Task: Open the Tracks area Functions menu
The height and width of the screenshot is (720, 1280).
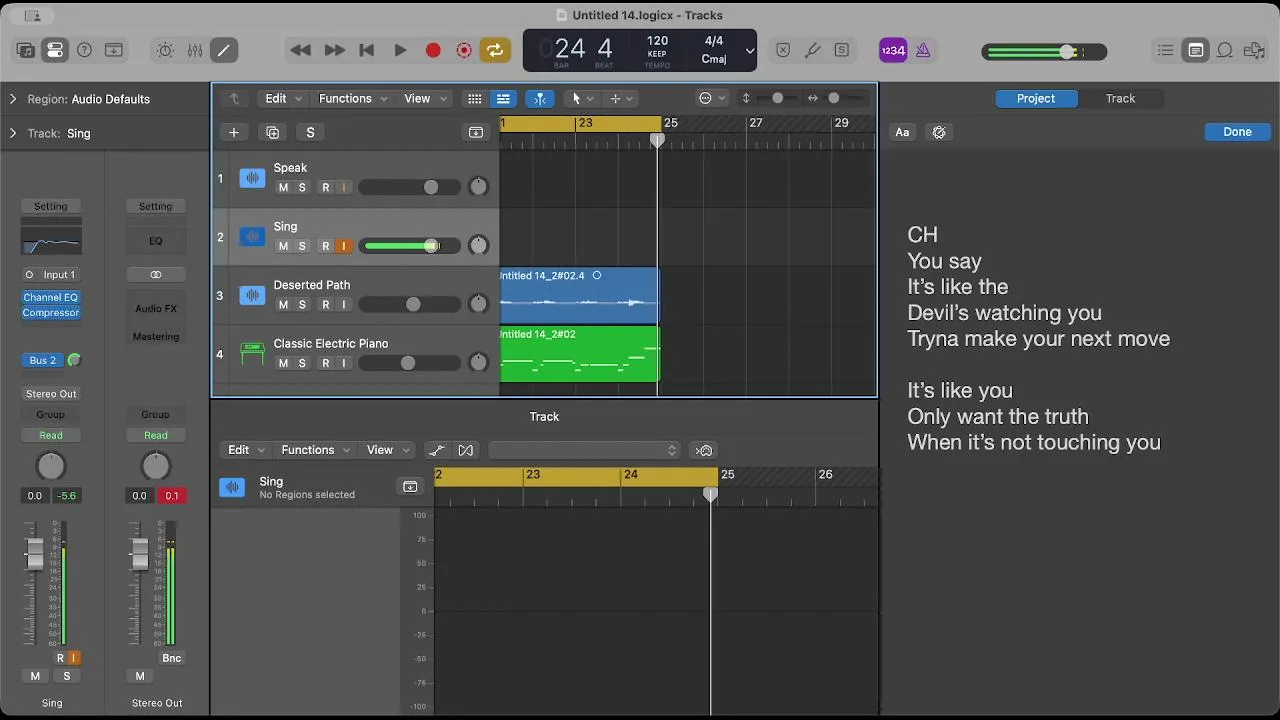Action: 353,98
